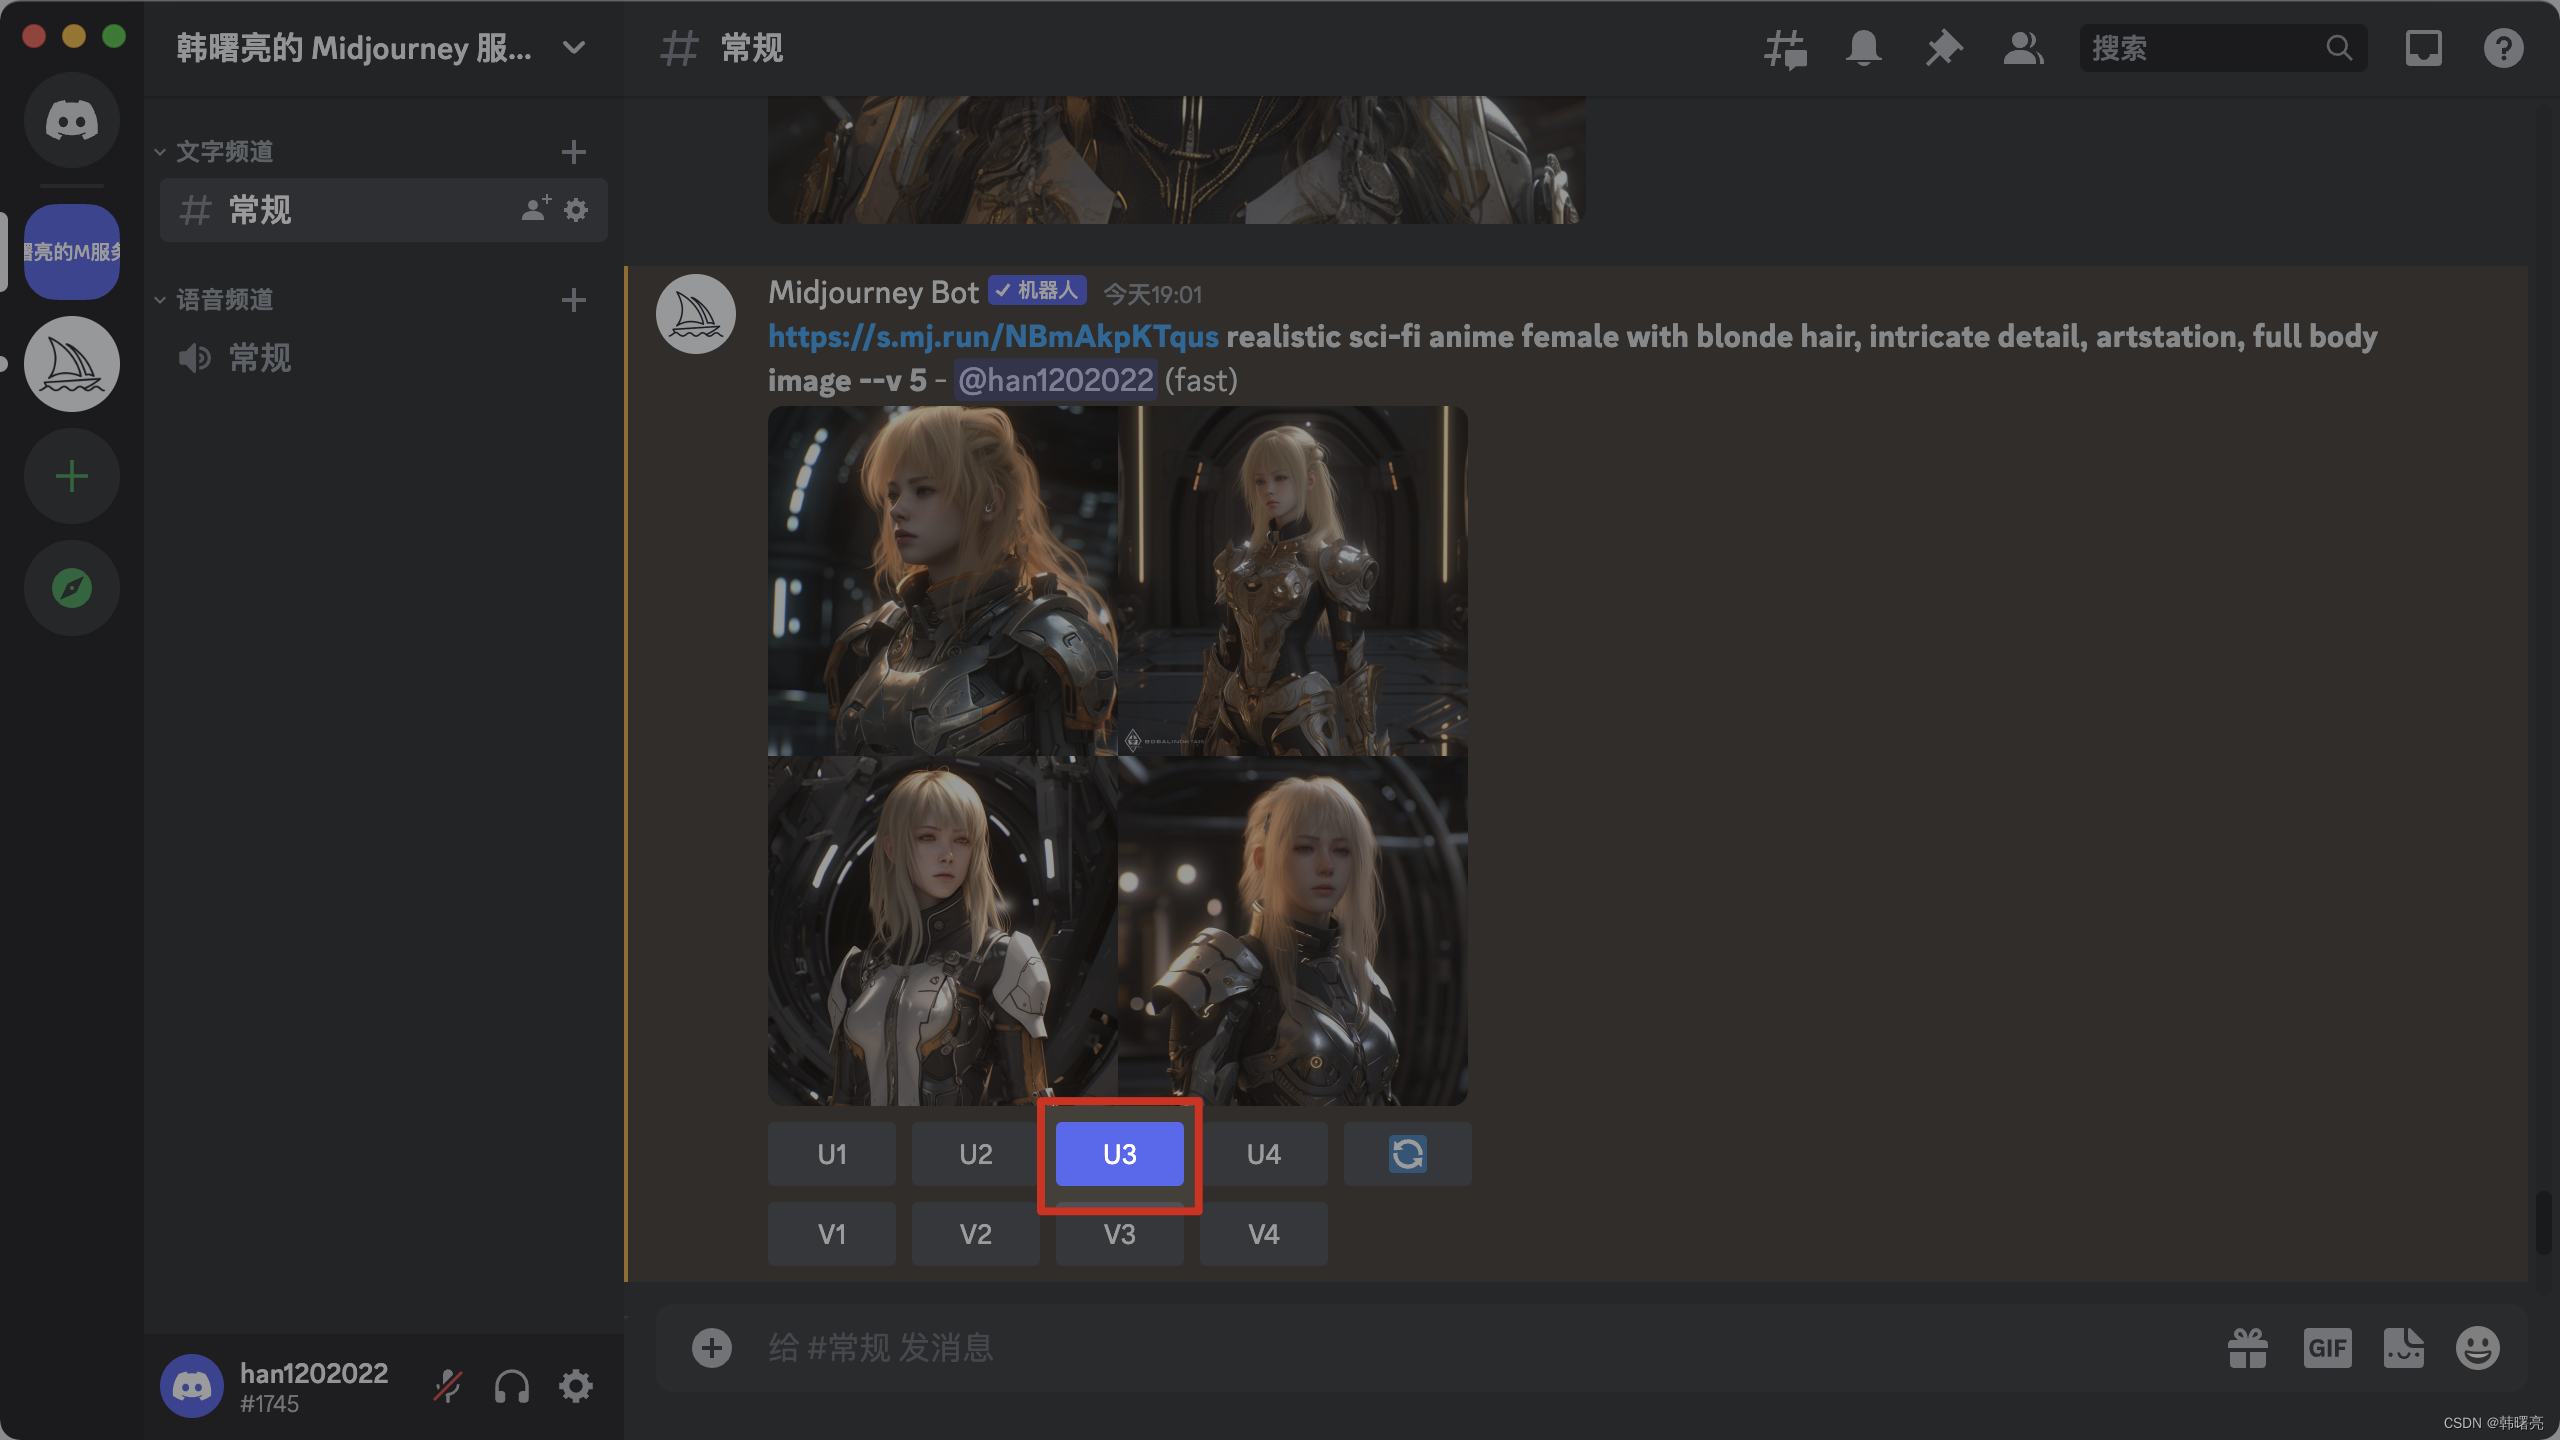Click the regenerate refresh button under images
Screen dimensions: 2560x1440
[x=1407, y=1154]
